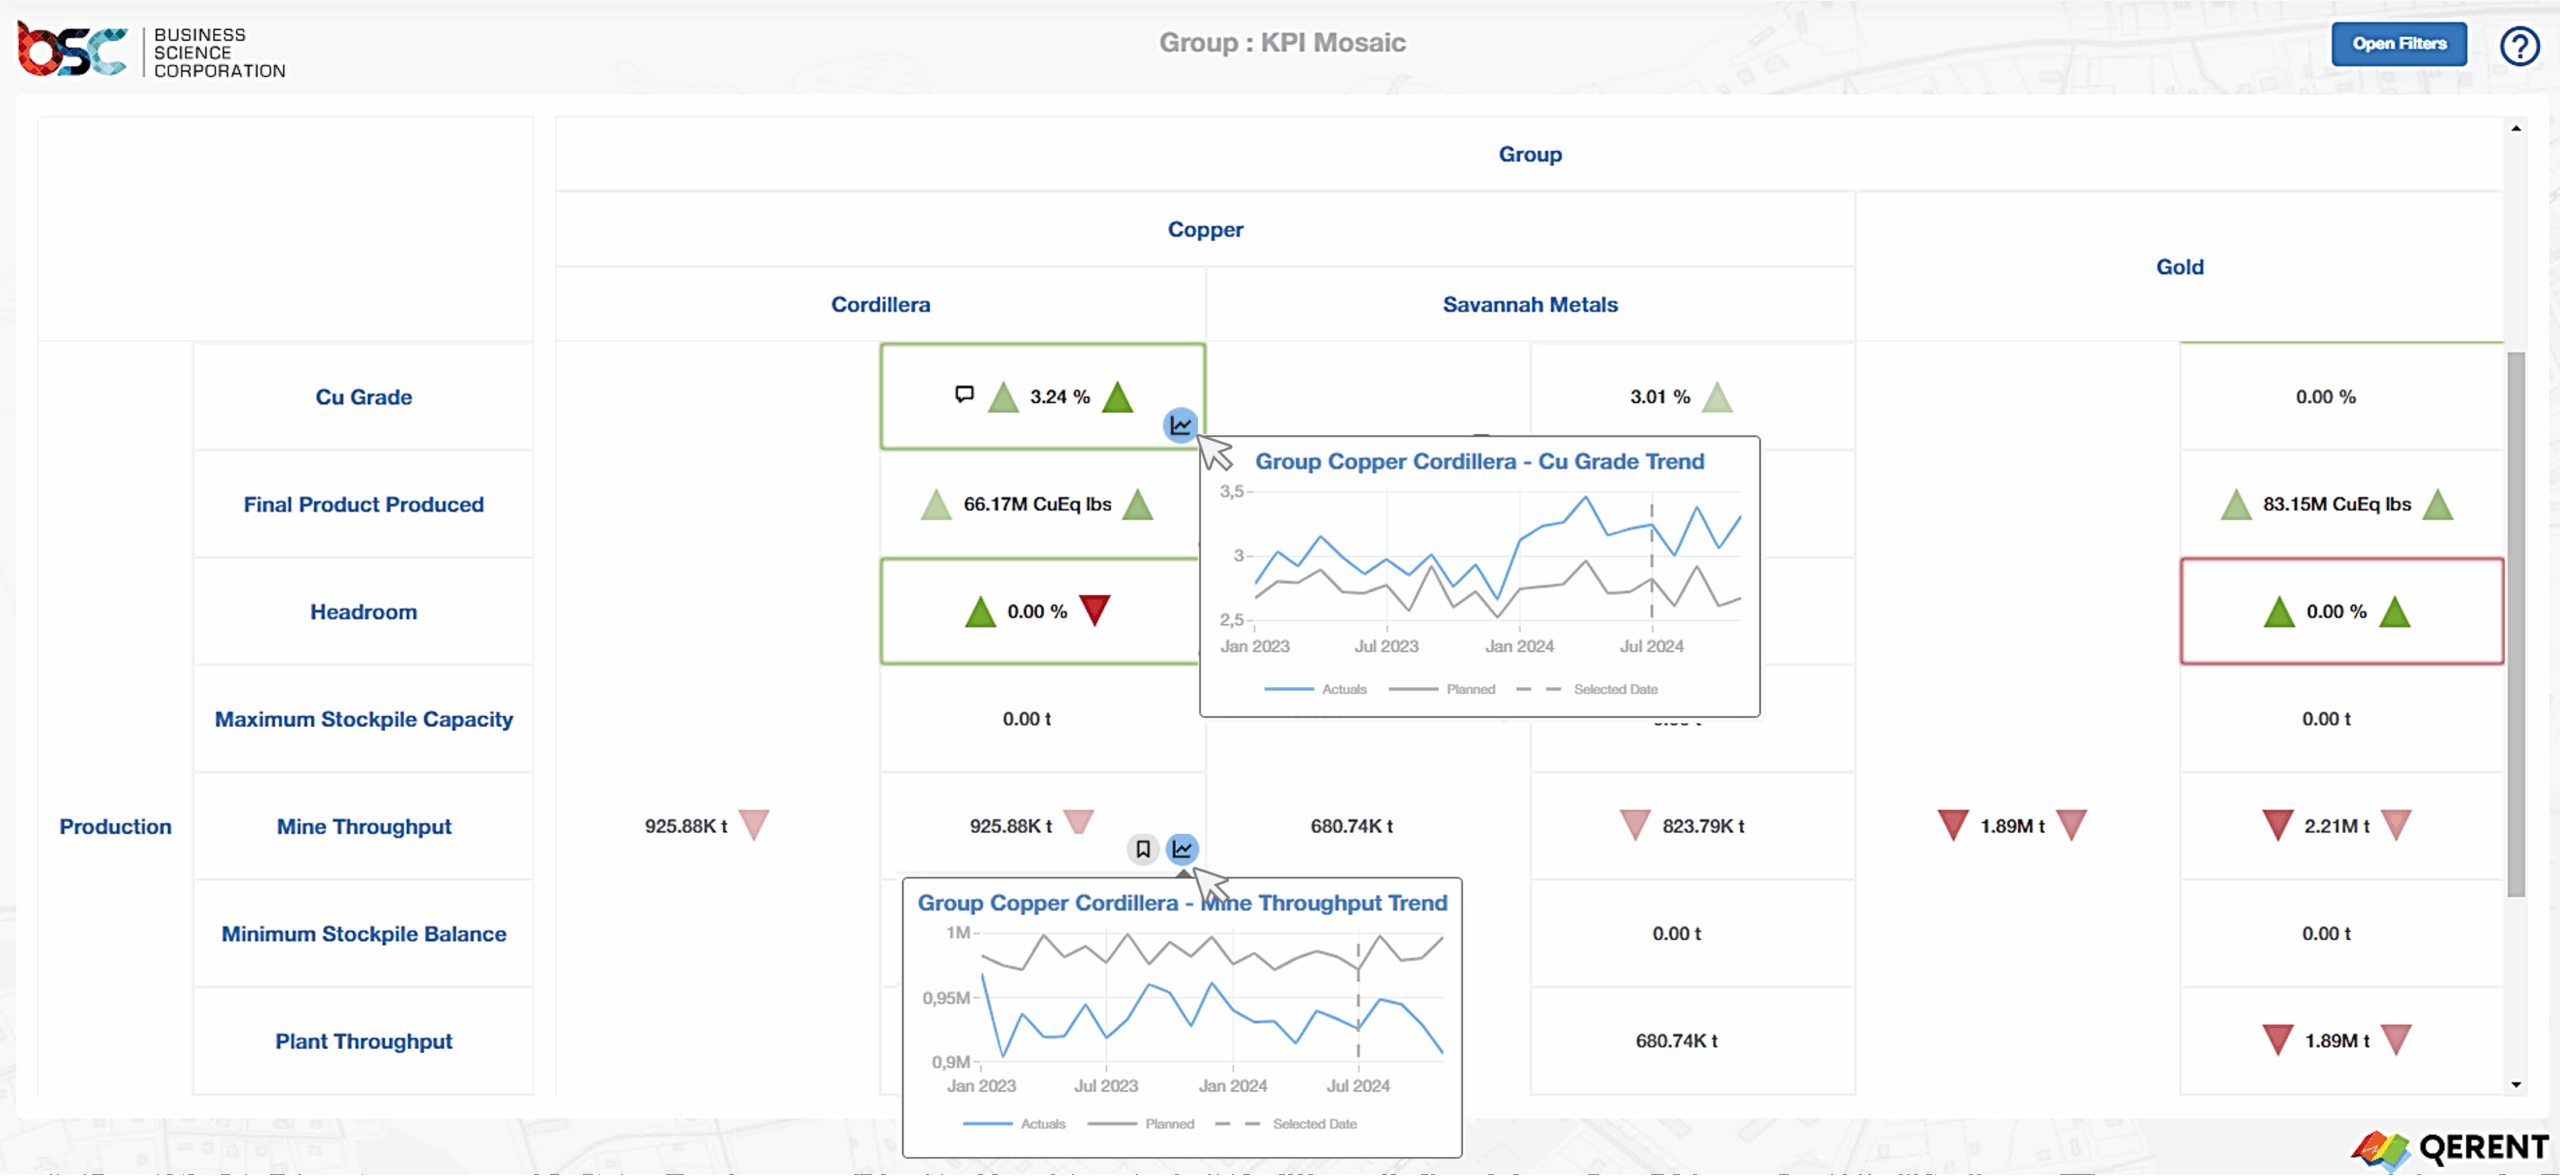Open the comment bubble on Cordillera Cu Grade cell
Image resolution: width=2560 pixels, height=1176 pixels.
(x=963, y=394)
